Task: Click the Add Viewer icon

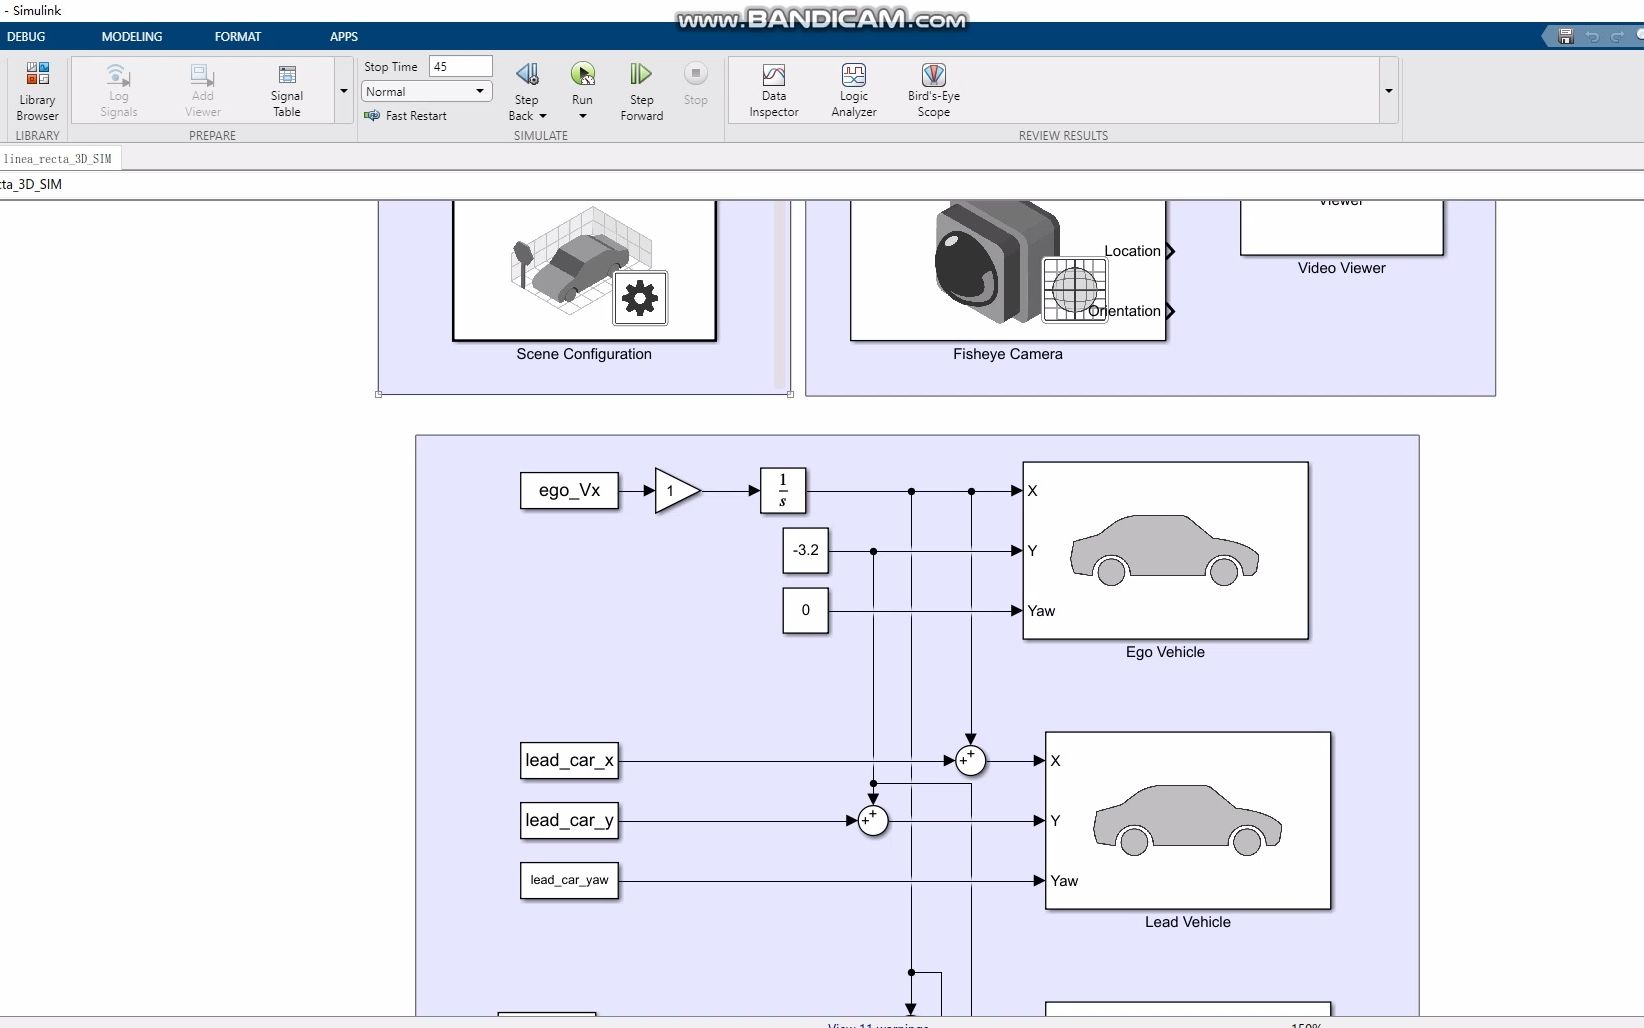Action: pos(202,88)
